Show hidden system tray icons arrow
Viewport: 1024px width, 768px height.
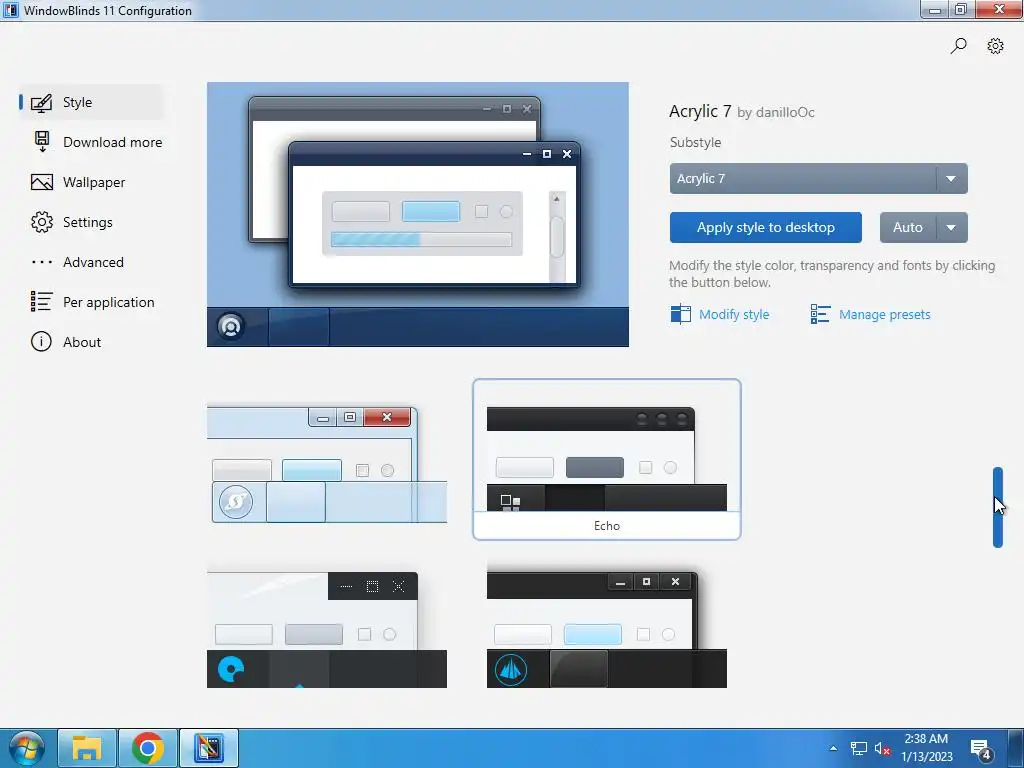pyautogui.click(x=833, y=748)
